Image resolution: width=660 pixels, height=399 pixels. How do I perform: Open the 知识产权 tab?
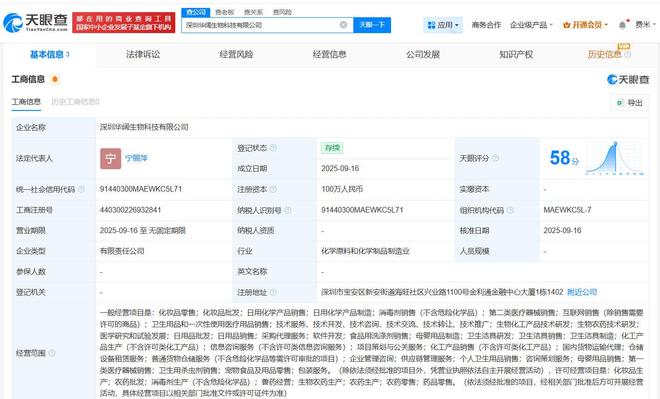[x=516, y=54]
